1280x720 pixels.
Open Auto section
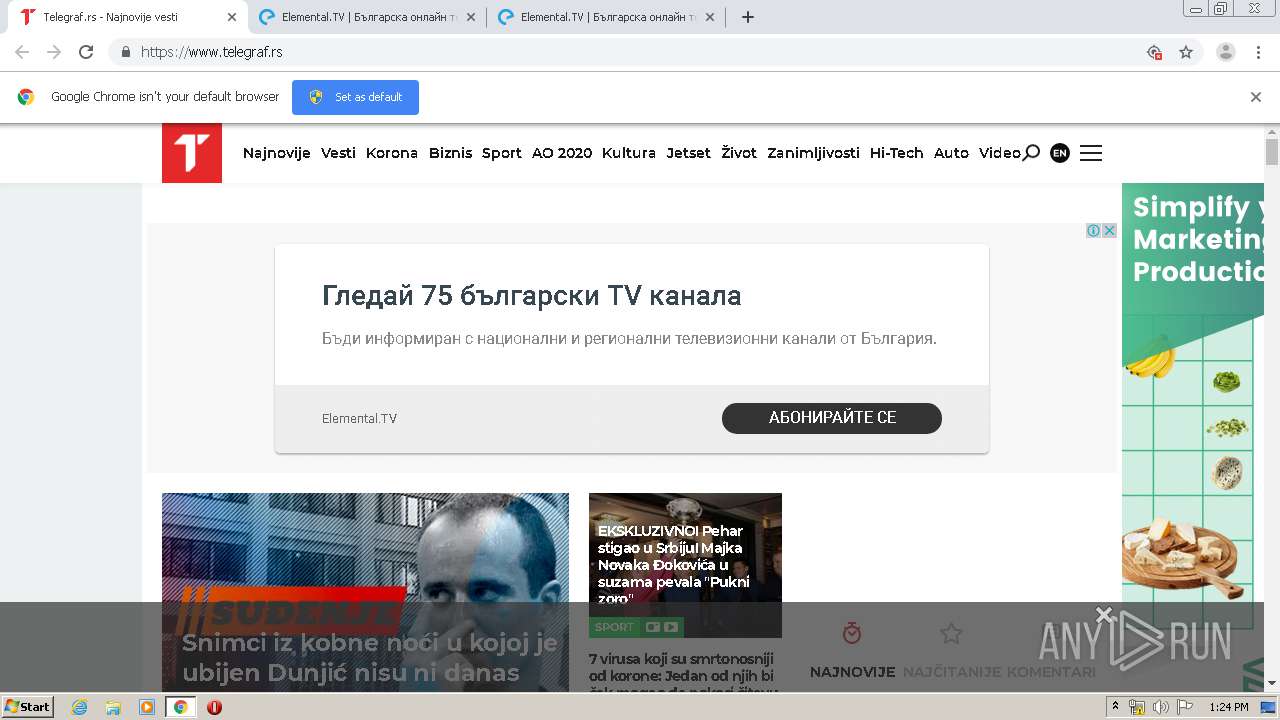[x=951, y=153]
